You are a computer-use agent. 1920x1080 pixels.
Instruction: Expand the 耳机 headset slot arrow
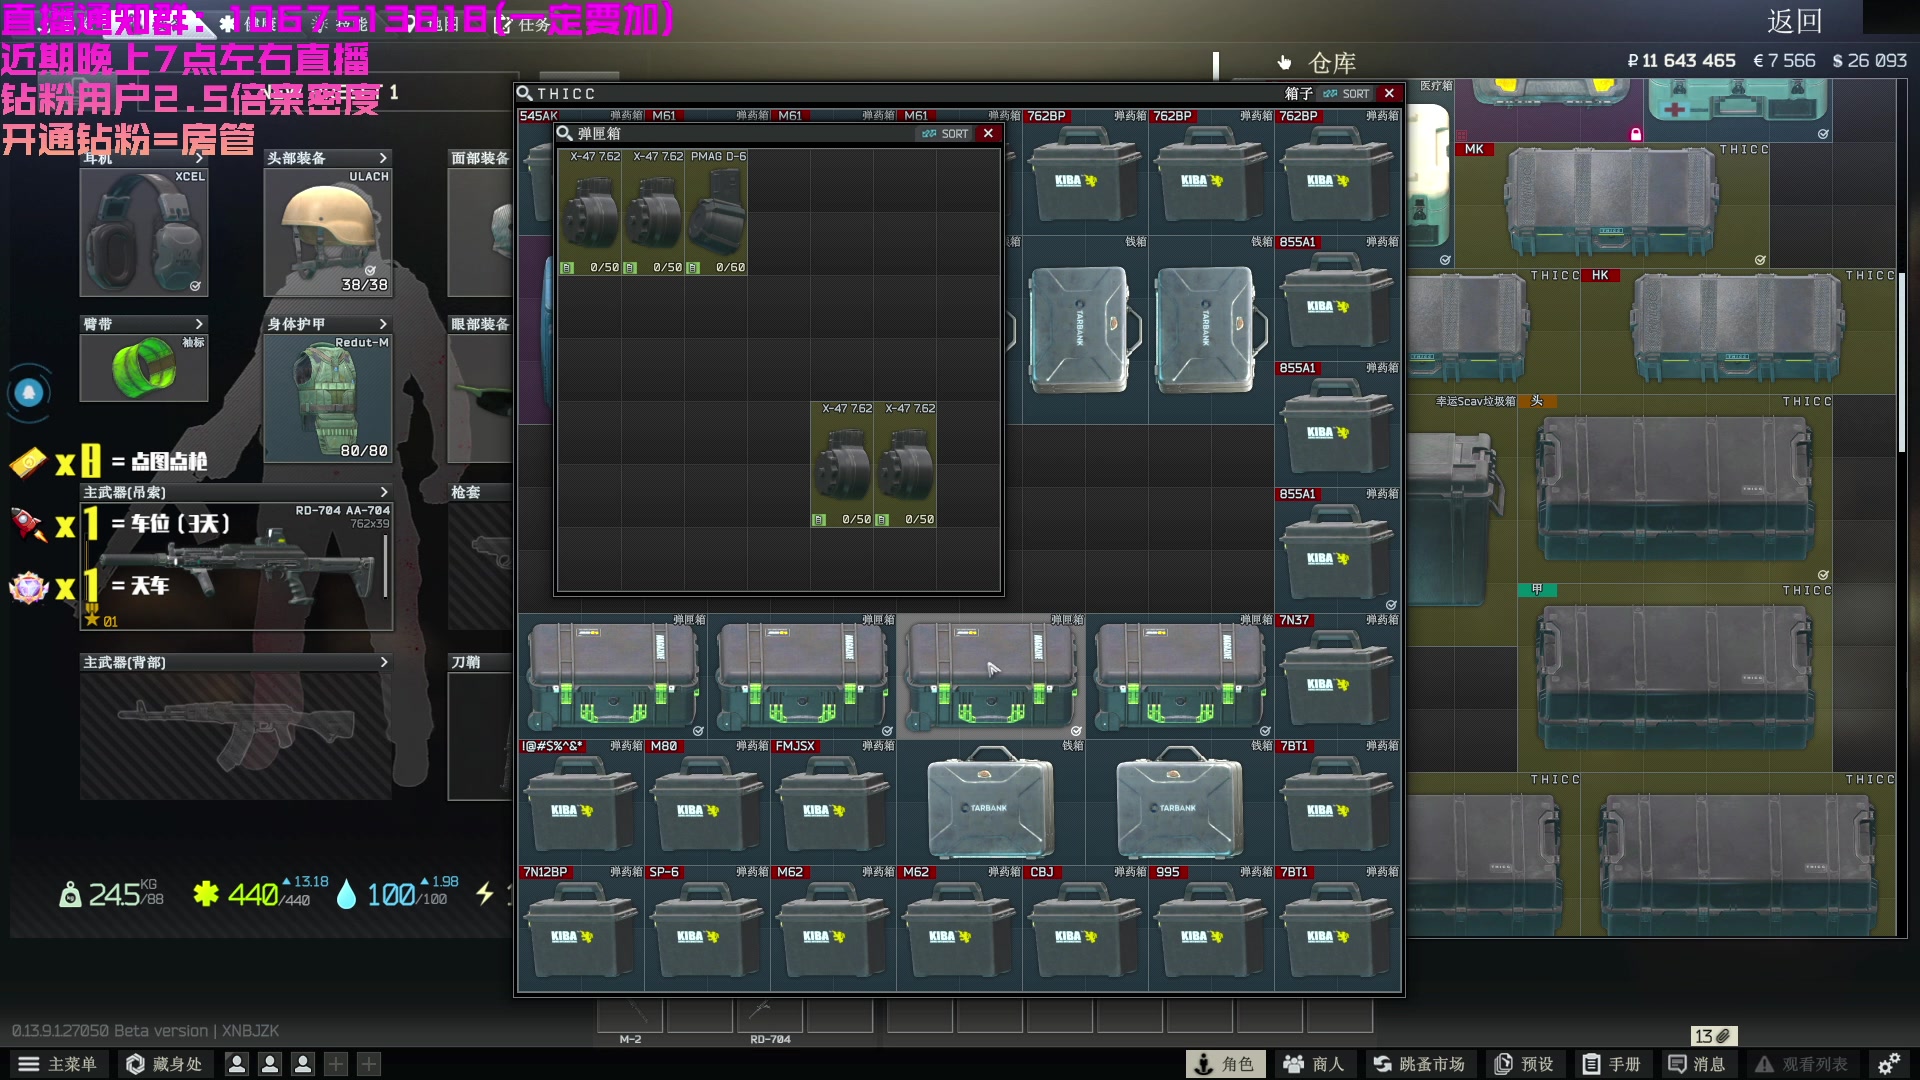click(x=199, y=158)
